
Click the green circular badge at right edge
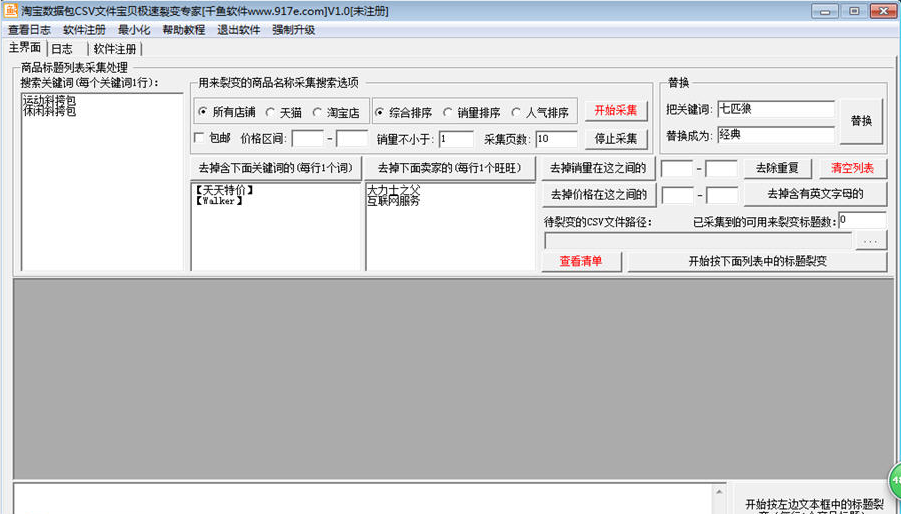pyautogui.click(x=894, y=478)
